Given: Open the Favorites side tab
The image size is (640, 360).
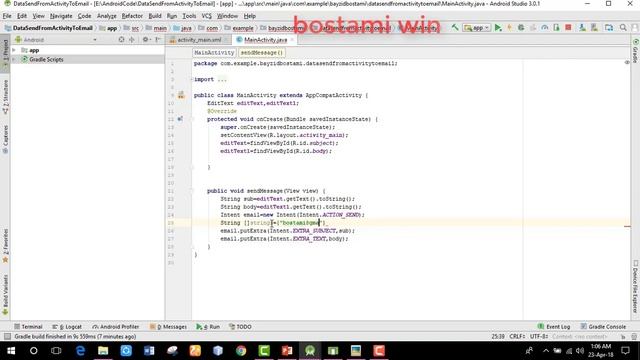Looking at the screenshot, I should [5, 246].
